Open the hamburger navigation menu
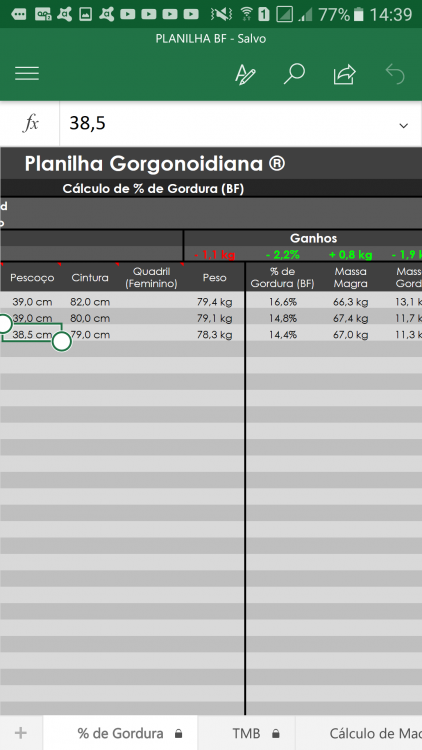The height and width of the screenshot is (750, 422). 27,74
